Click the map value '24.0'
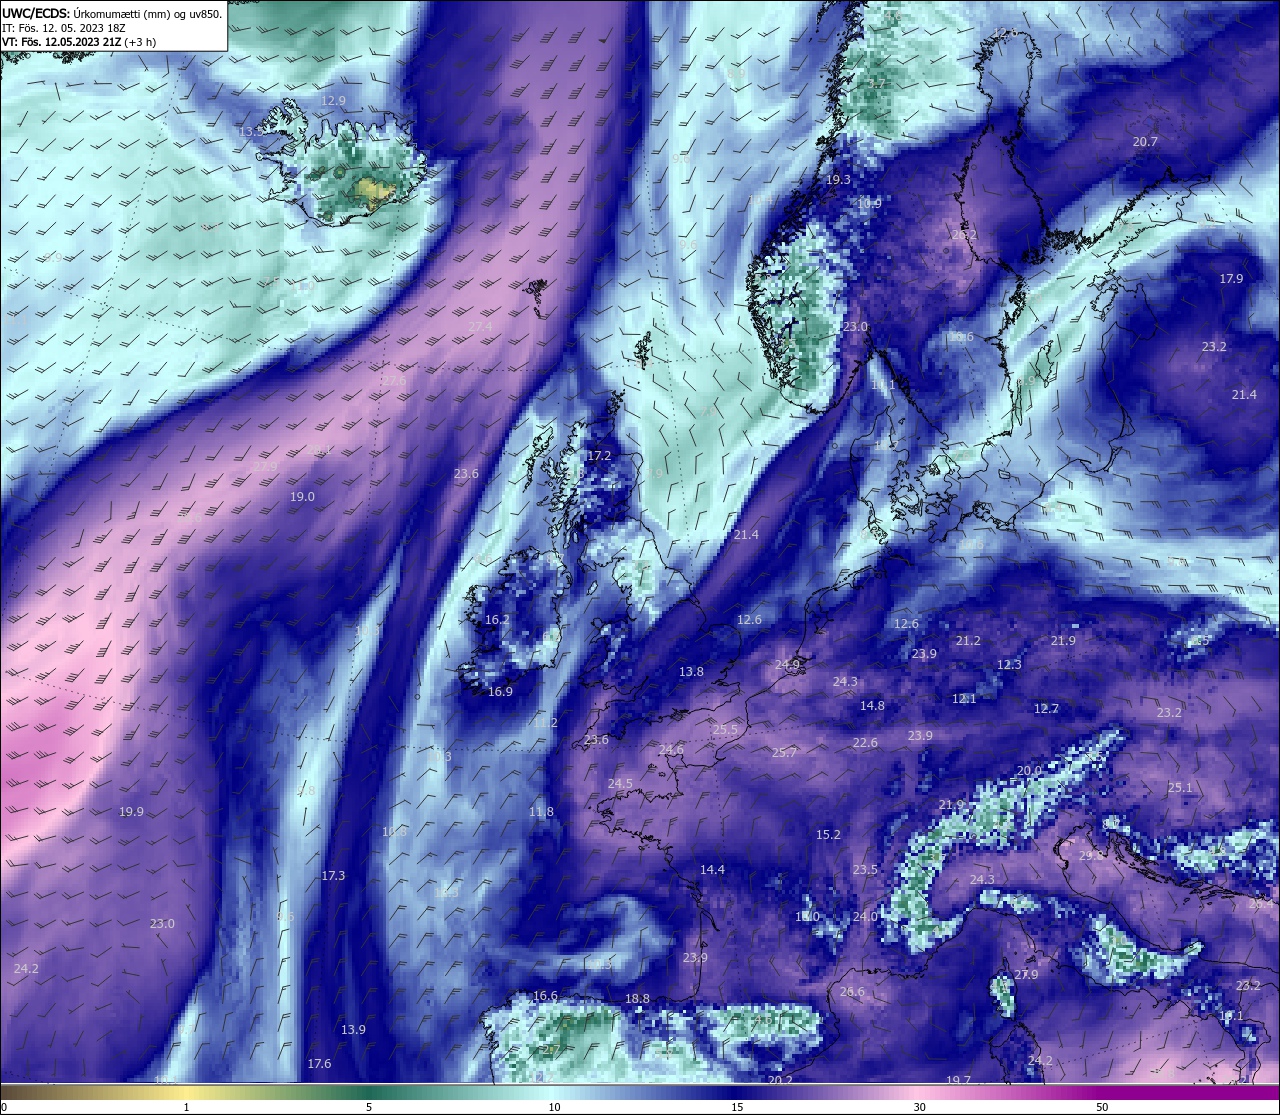The width and height of the screenshot is (1280, 1115). click(x=865, y=917)
